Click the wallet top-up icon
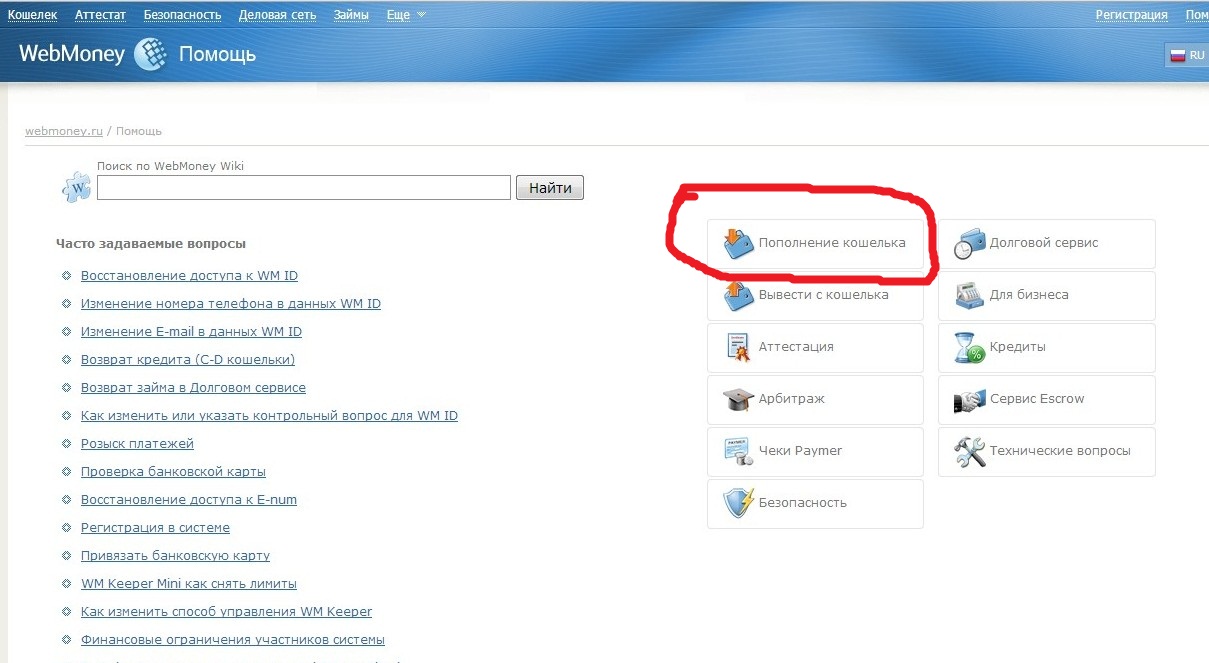 tap(738, 243)
